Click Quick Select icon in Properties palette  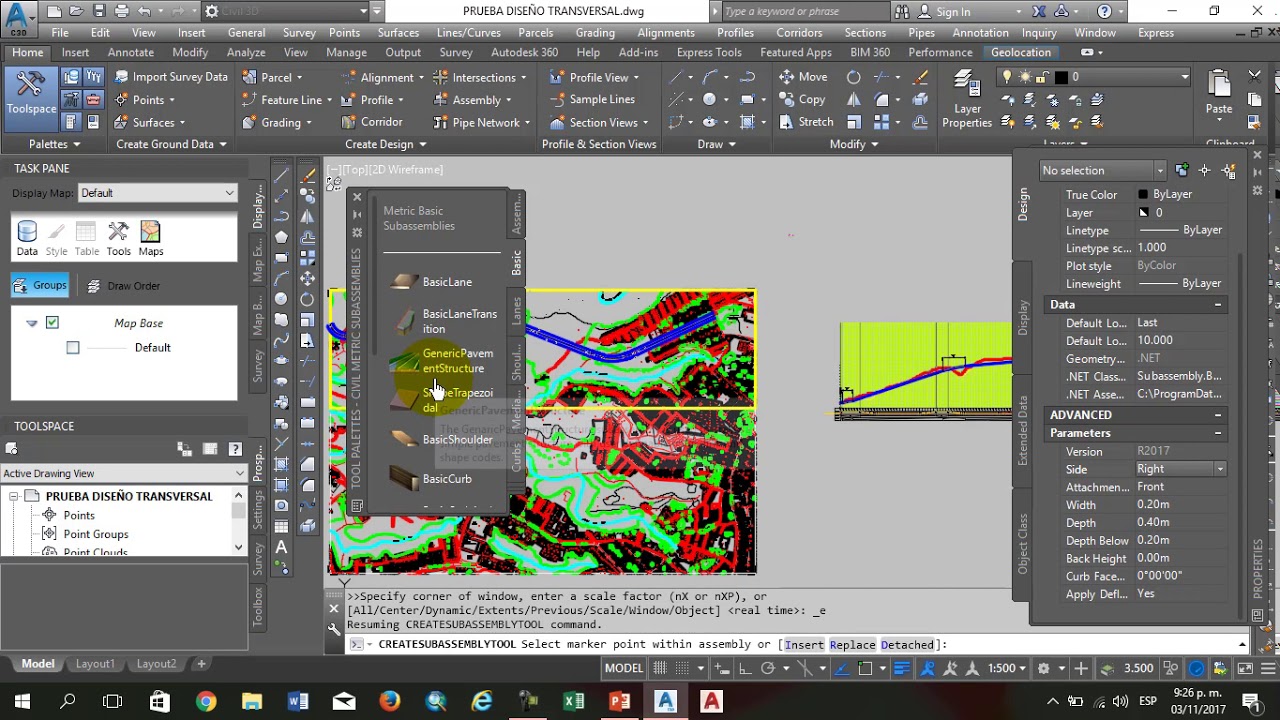pos(1230,170)
